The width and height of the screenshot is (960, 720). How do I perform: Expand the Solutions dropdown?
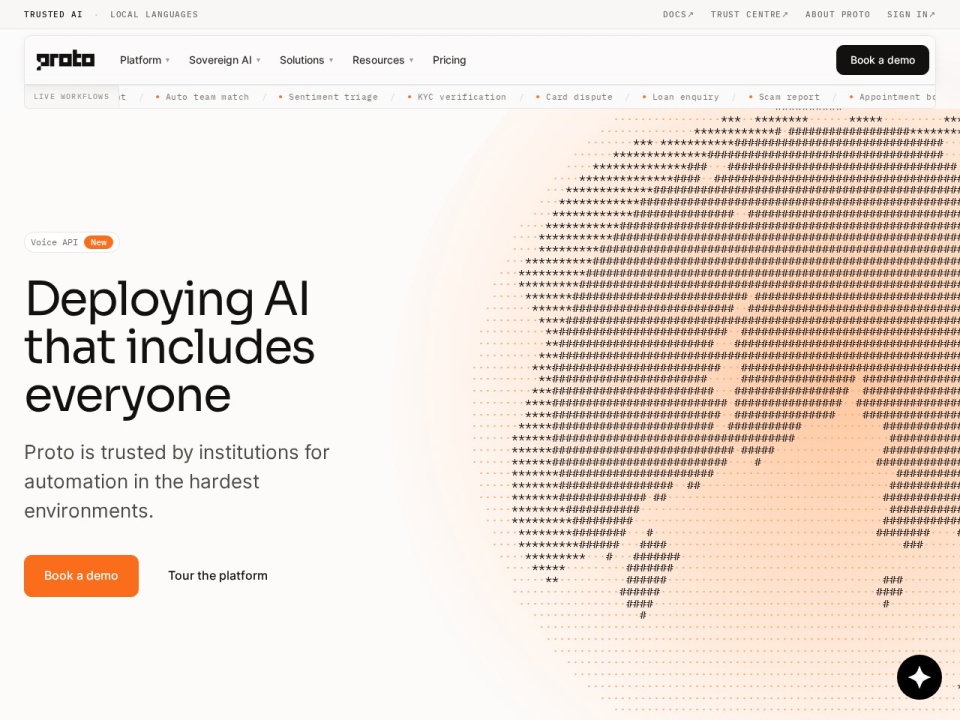306,60
